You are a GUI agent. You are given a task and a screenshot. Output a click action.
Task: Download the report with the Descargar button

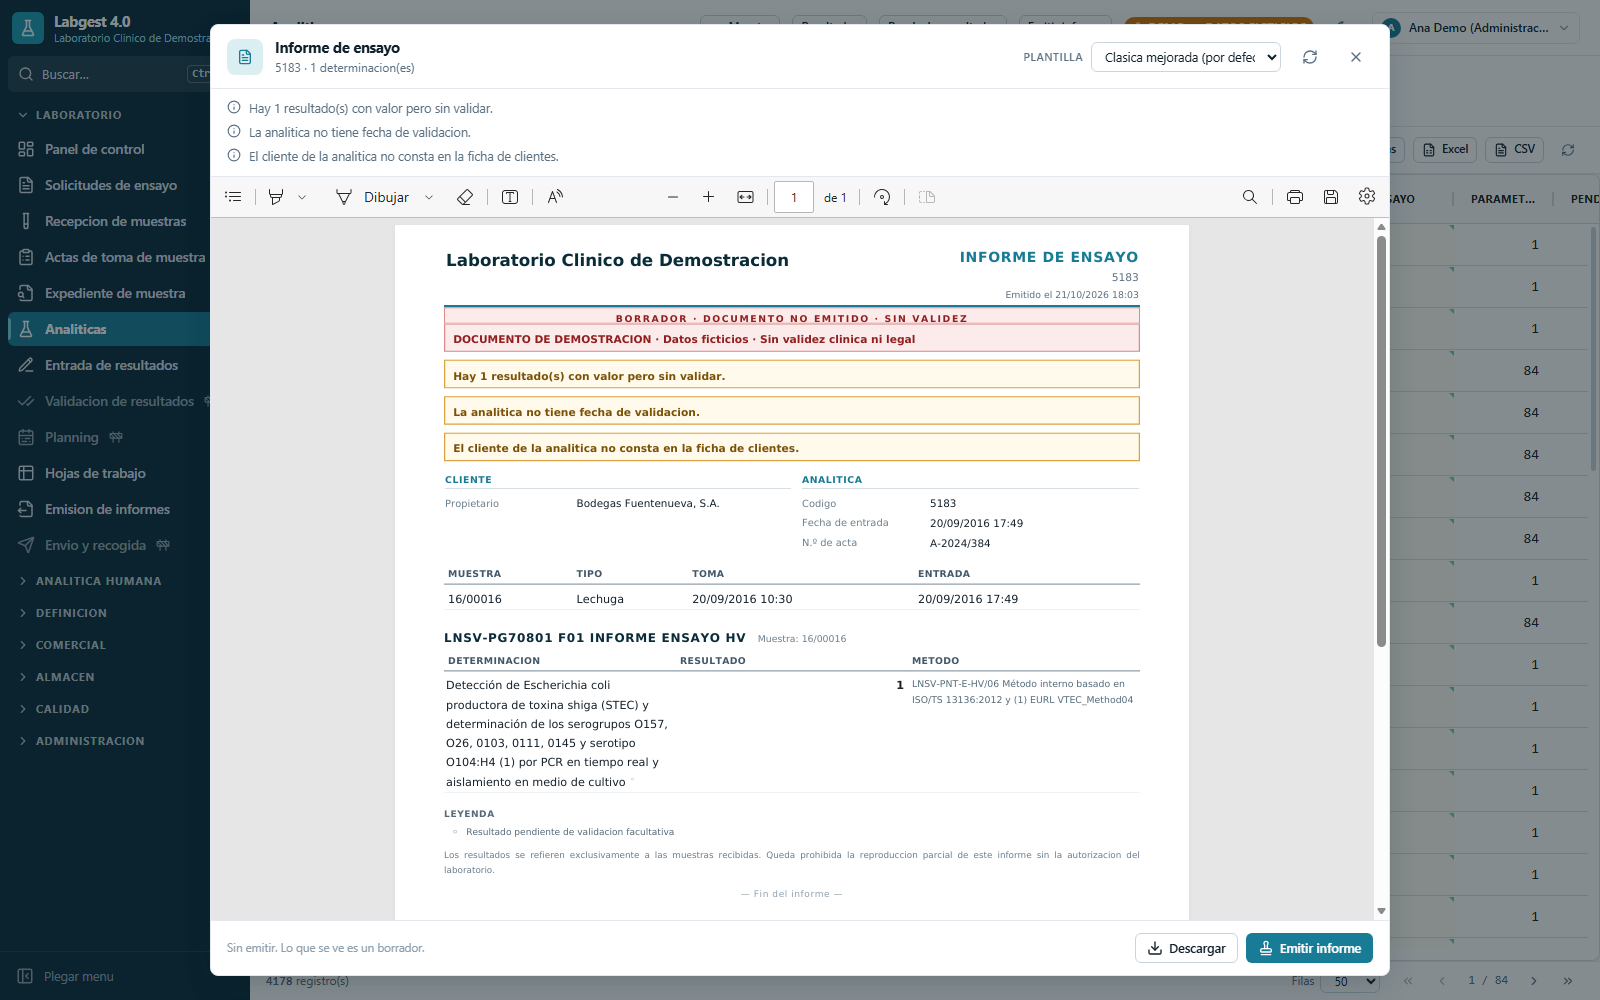tap(1186, 948)
